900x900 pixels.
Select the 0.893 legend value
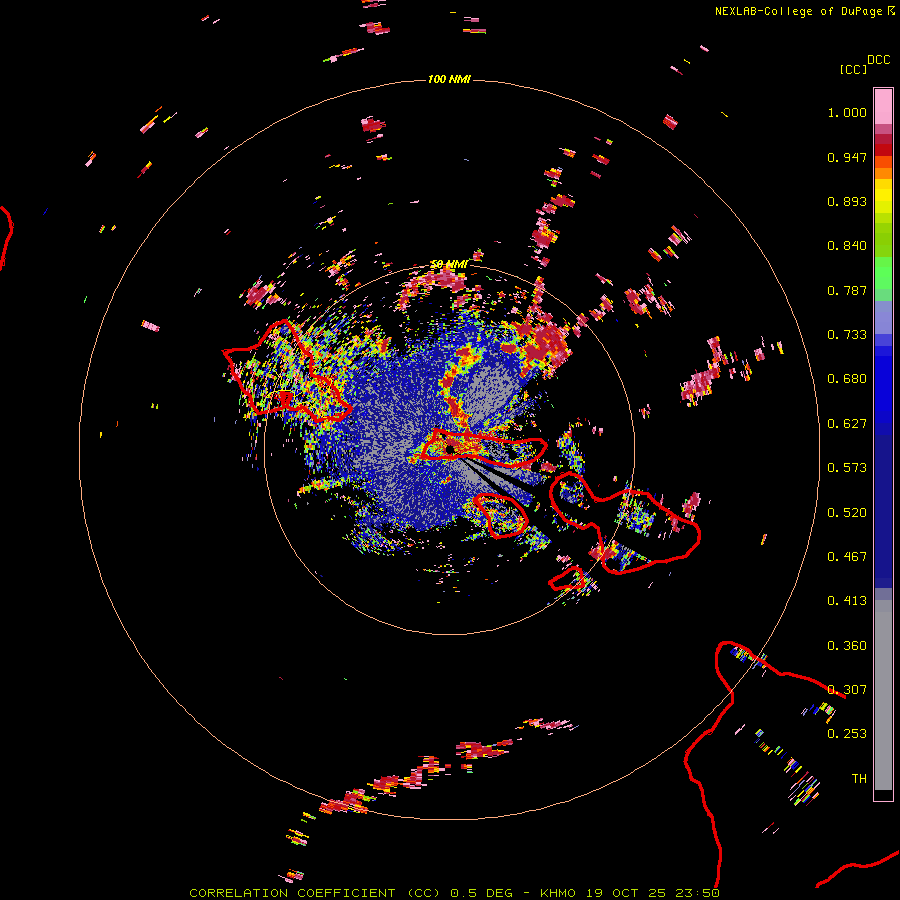tap(847, 201)
